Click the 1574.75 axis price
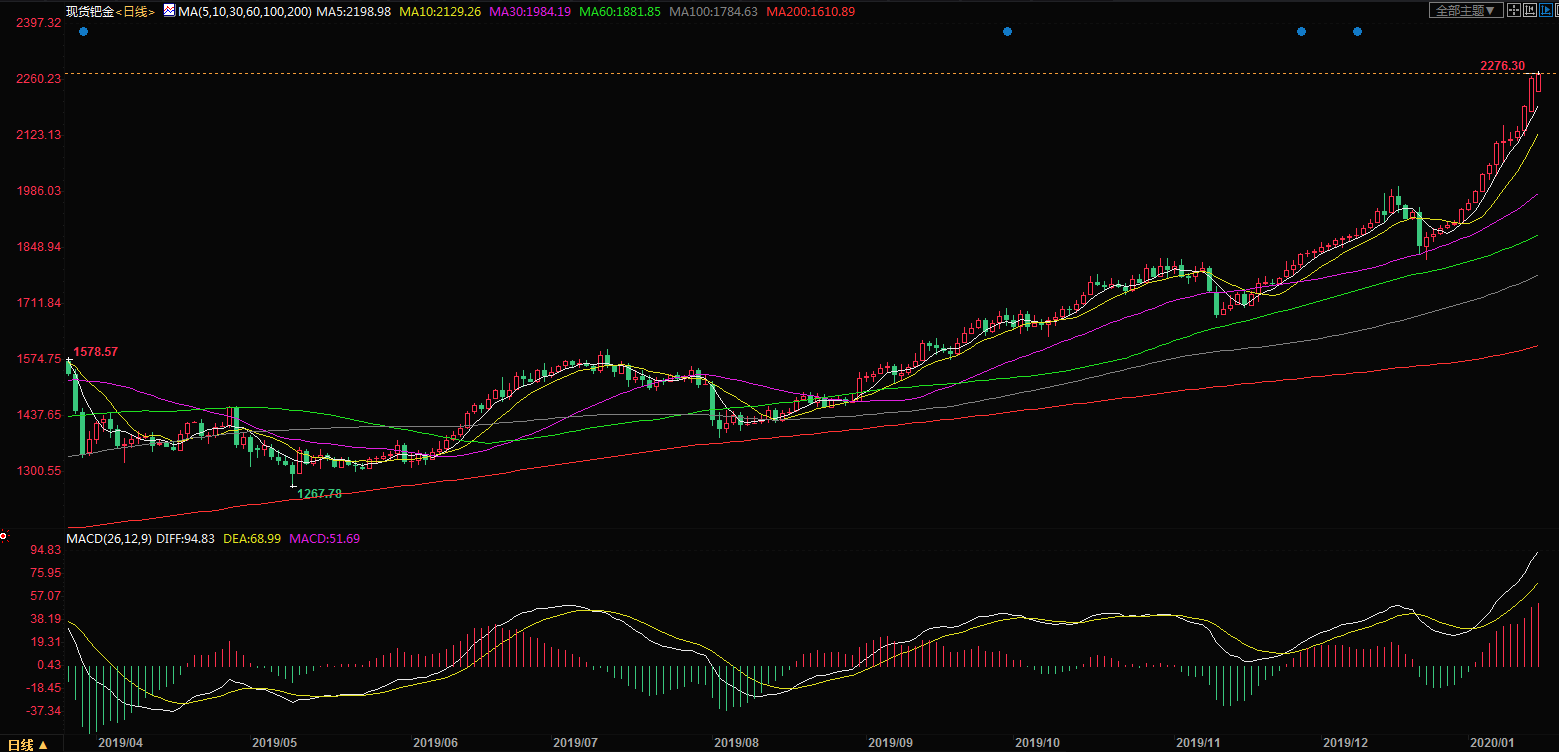Image resolution: width=1559 pixels, height=752 pixels. point(40,359)
